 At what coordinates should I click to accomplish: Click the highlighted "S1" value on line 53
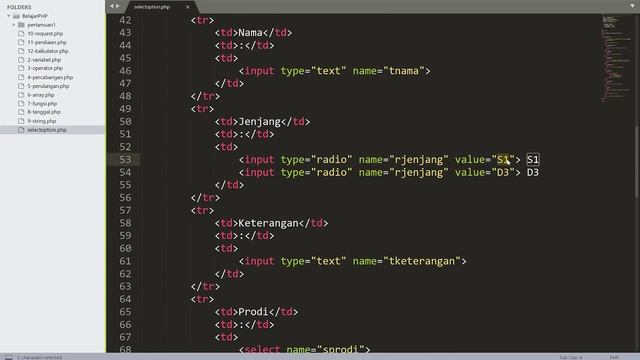coord(502,160)
